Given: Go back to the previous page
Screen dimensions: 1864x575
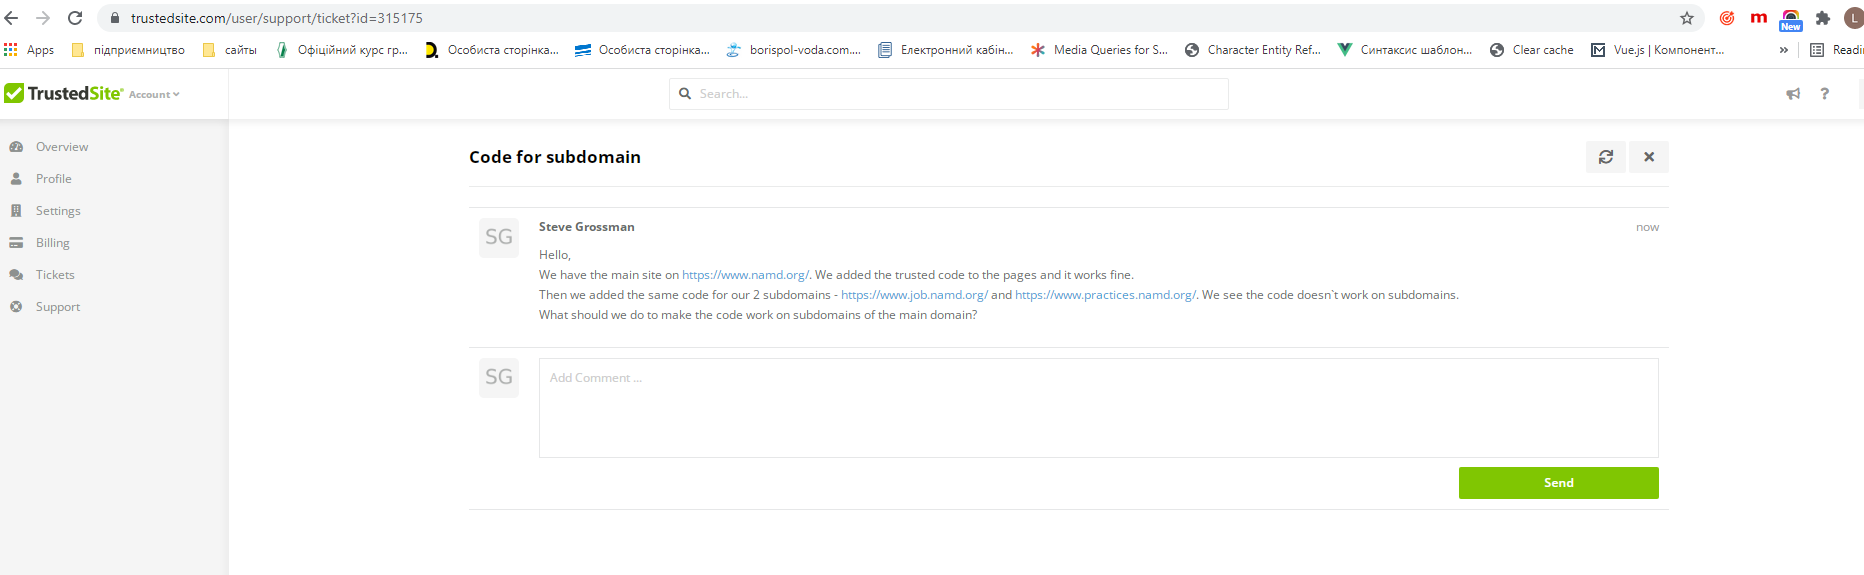Looking at the screenshot, I should tap(12, 18).
